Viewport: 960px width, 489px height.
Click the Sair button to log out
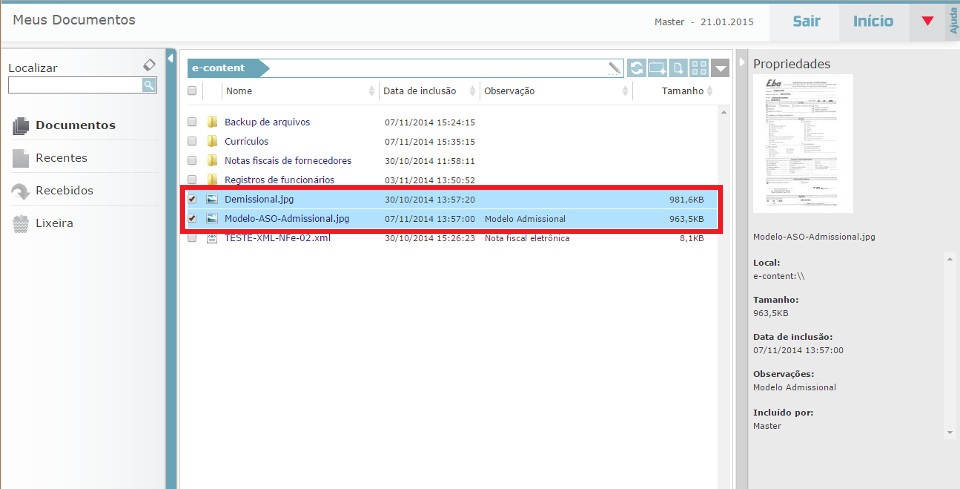click(x=807, y=21)
